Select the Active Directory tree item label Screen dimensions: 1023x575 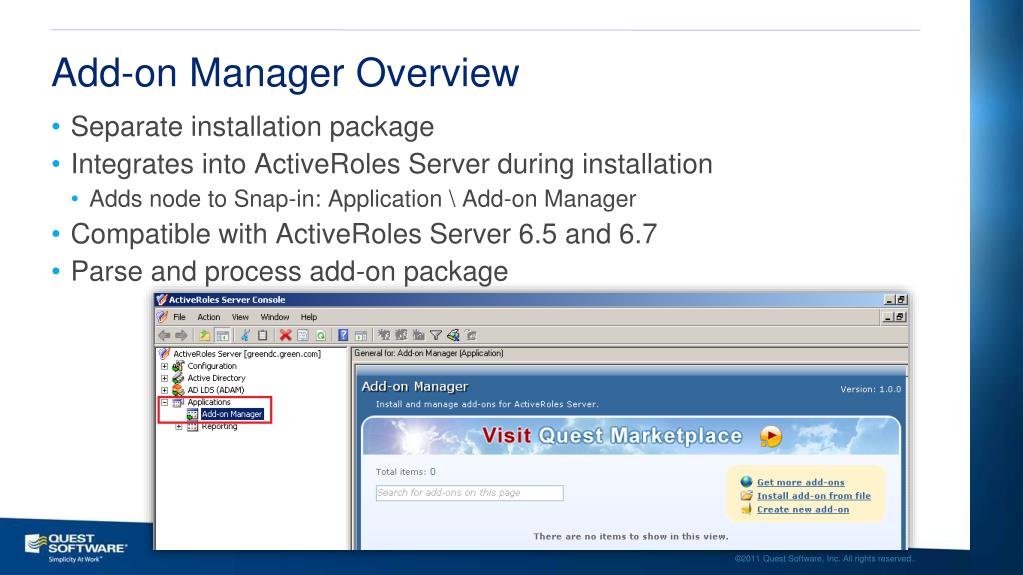217,379
